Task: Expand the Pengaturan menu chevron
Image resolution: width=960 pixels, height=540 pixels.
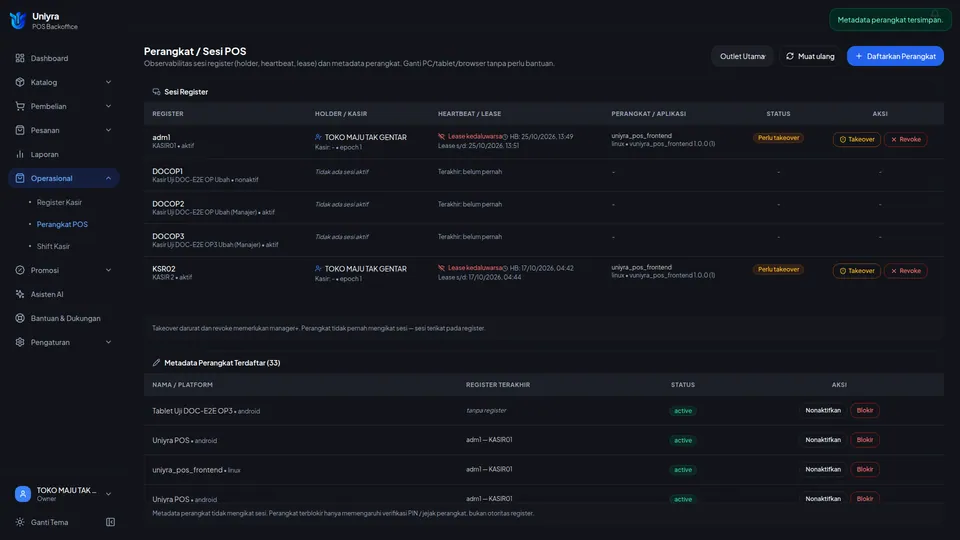Action: coord(108,342)
